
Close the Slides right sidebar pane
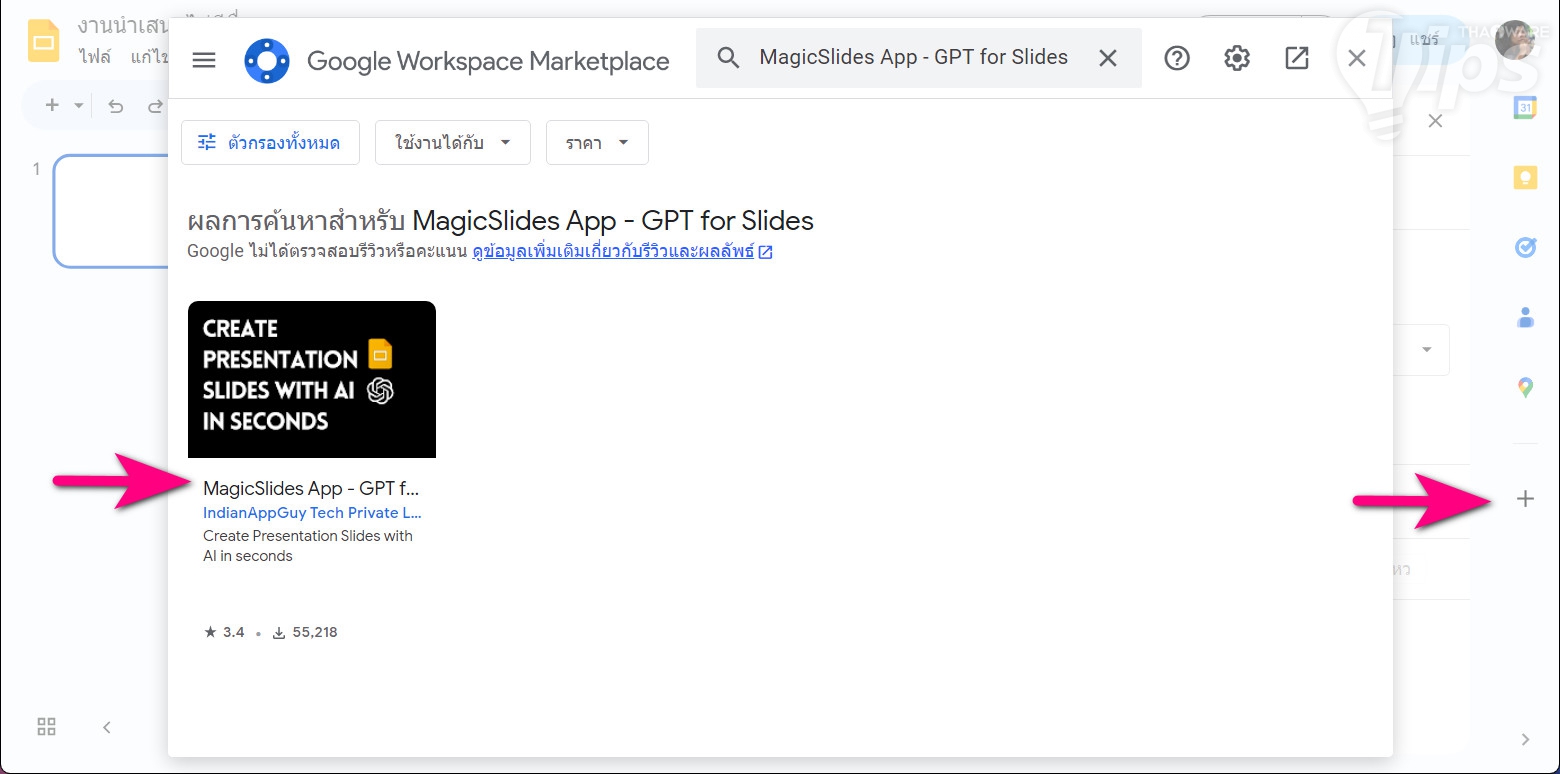point(1435,121)
